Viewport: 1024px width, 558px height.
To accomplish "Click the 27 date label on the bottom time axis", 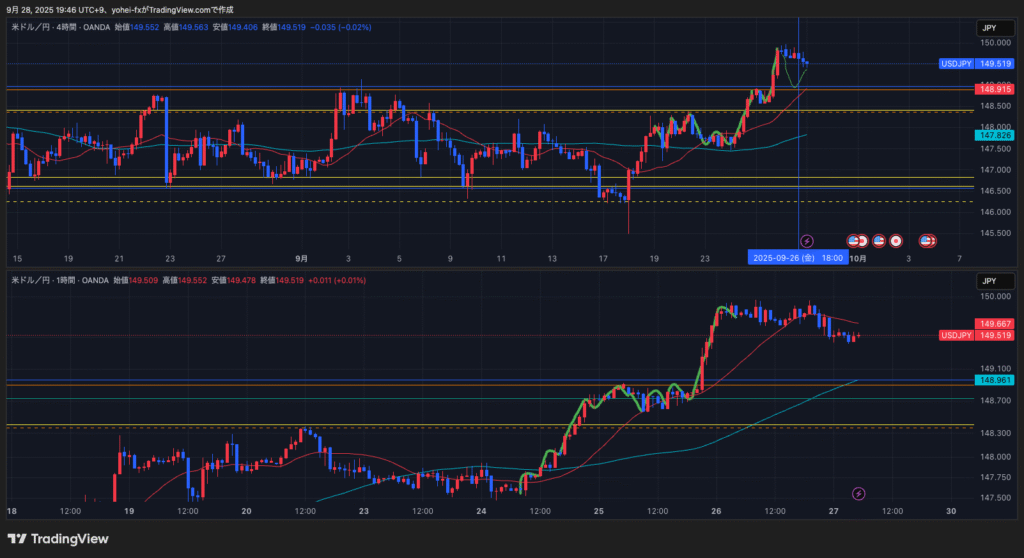I will [x=833, y=510].
